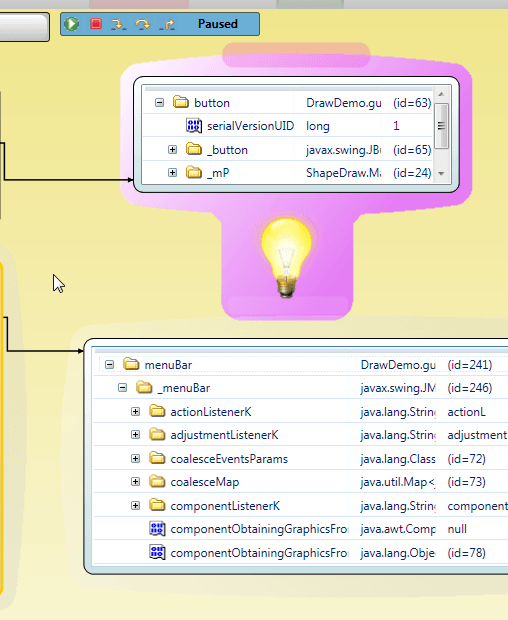This screenshot has width=508, height=620.
Task: Expand the coalesceMap node
Action: tap(136, 482)
